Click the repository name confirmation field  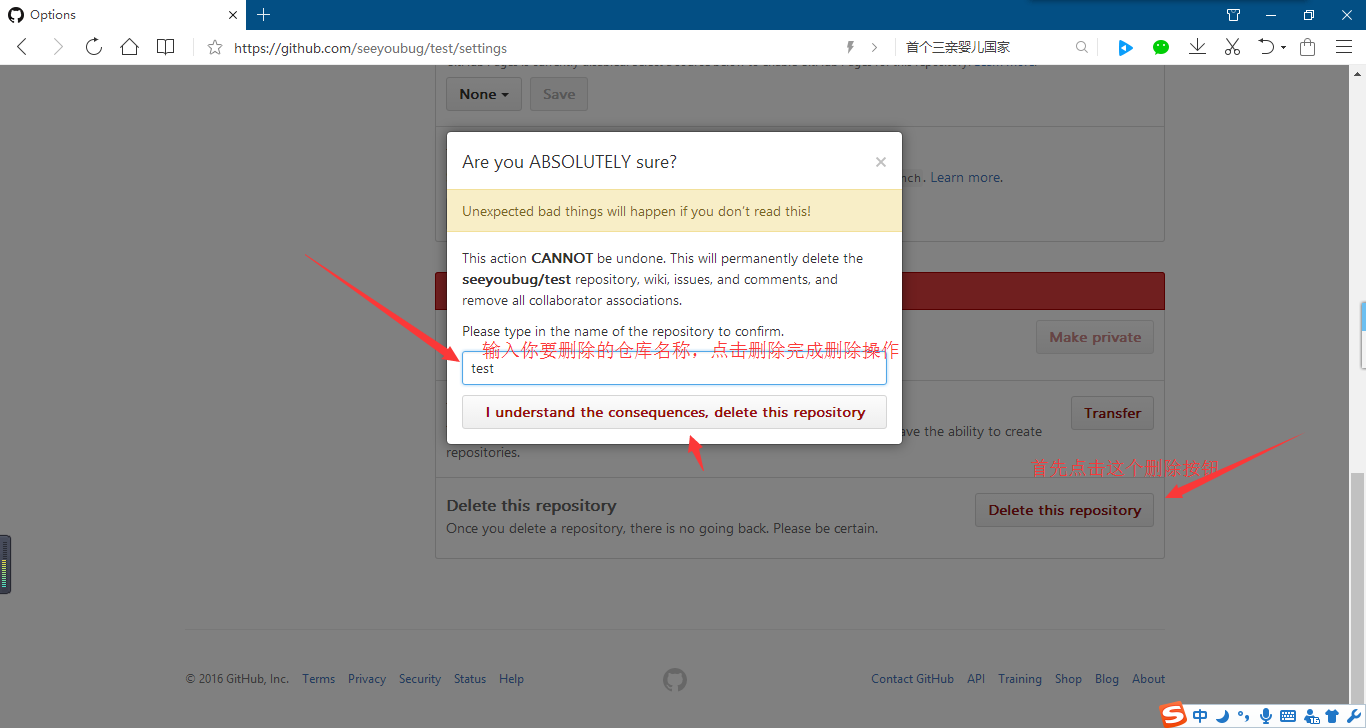674,368
